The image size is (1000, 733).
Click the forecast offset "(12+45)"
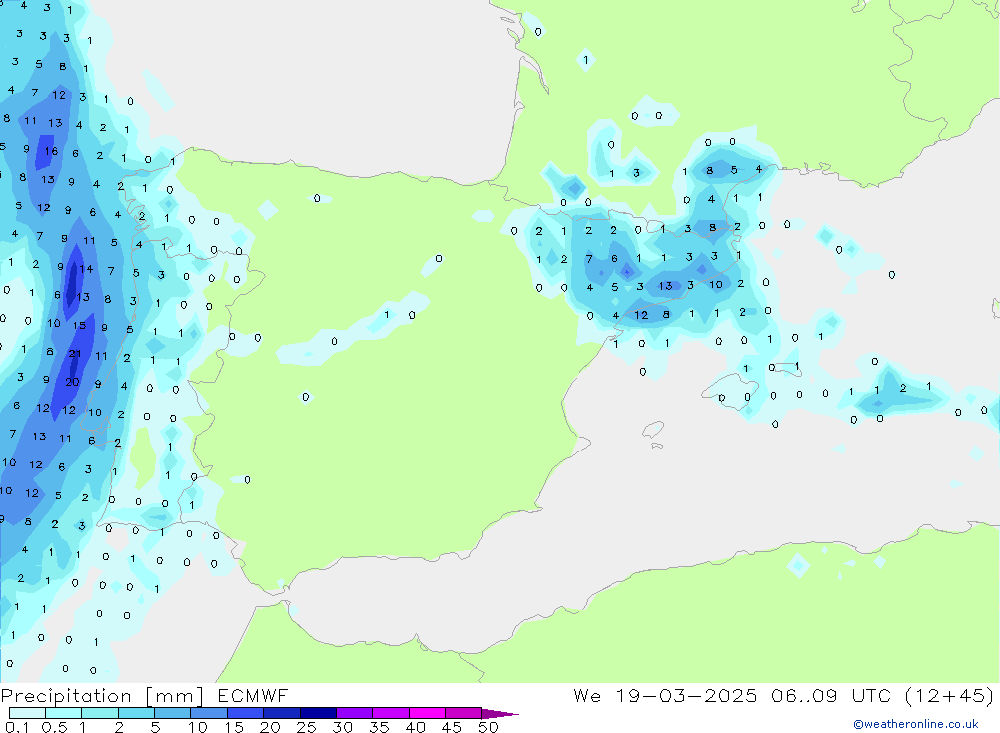pyautogui.click(x=950, y=695)
